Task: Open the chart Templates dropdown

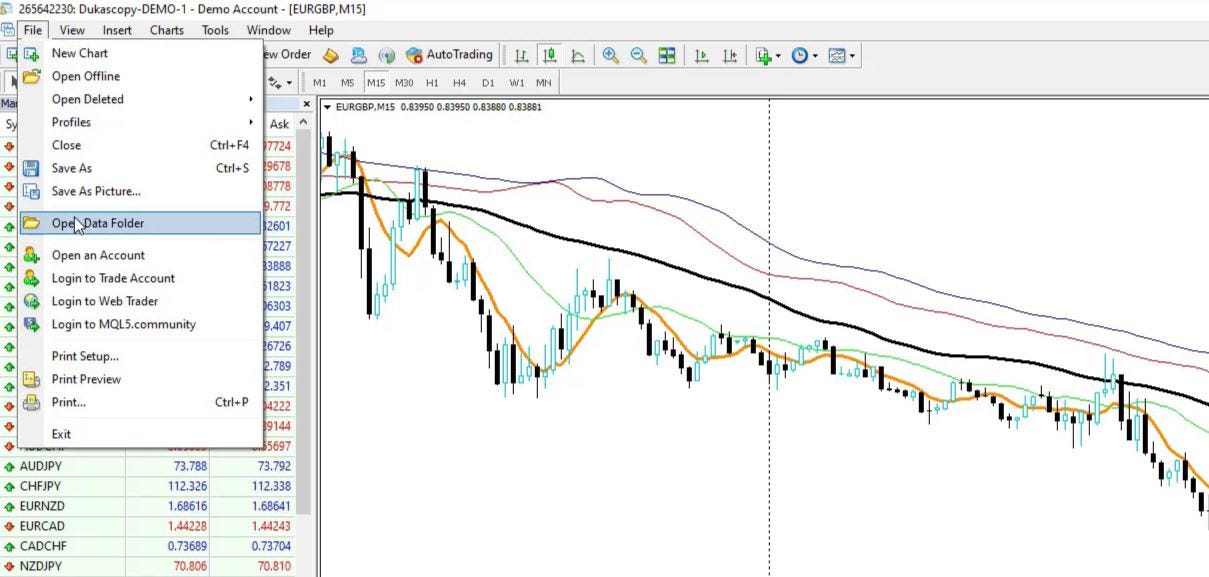Action: (852, 56)
